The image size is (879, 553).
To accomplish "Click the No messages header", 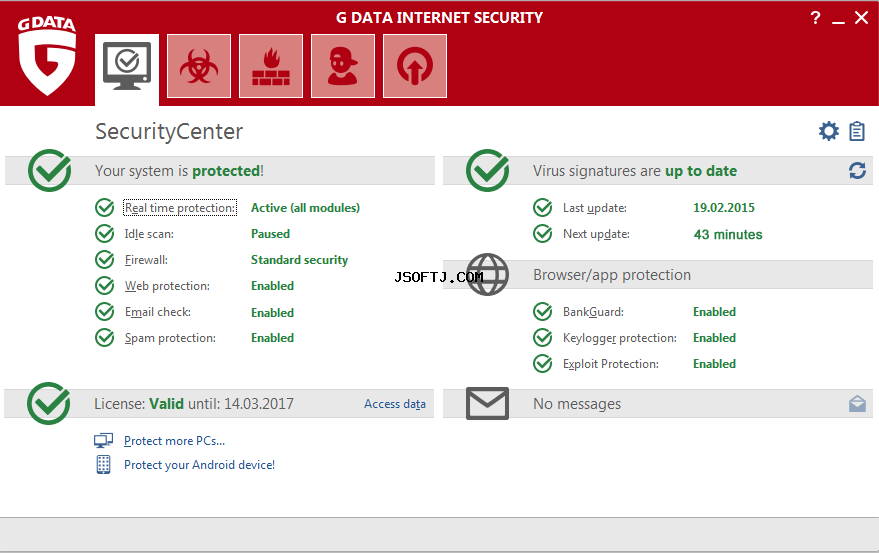I will (x=577, y=404).
